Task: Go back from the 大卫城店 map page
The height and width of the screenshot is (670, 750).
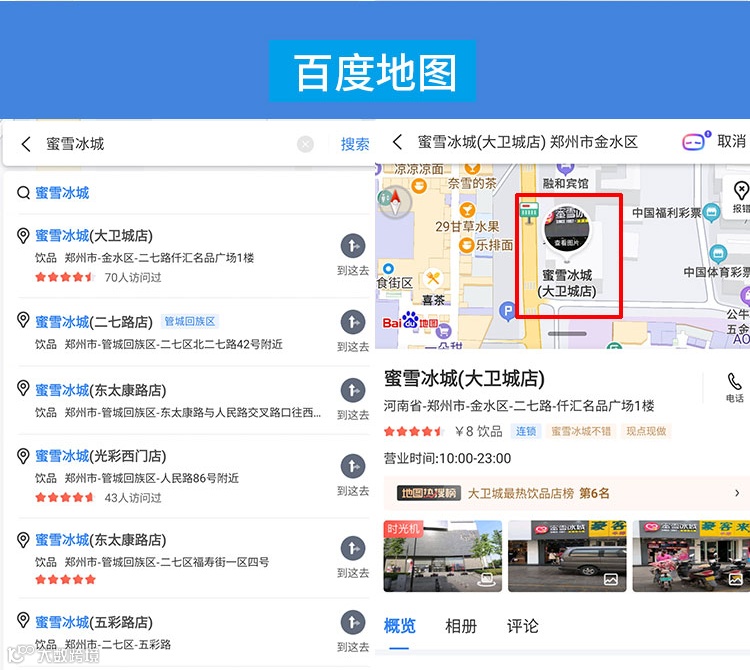Action: coord(397,142)
